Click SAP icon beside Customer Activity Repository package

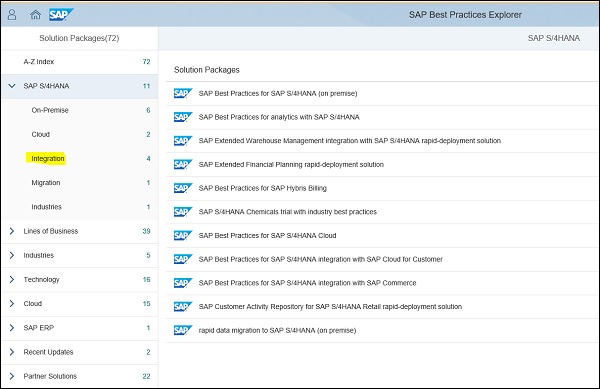tap(183, 307)
